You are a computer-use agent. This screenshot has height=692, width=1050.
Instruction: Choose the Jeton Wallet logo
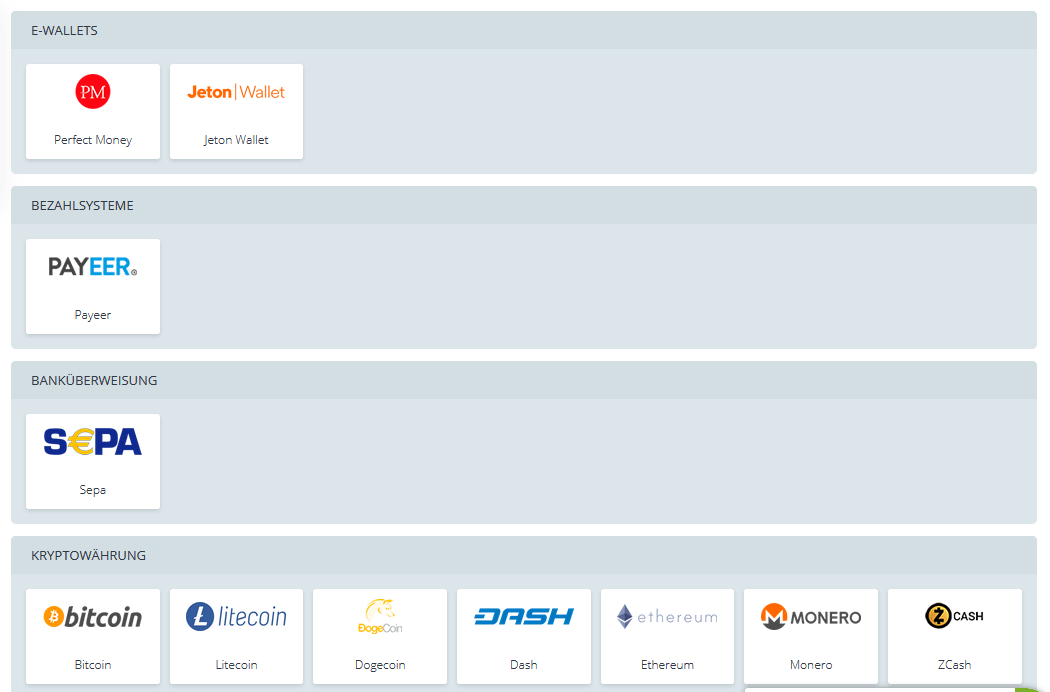click(x=236, y=92)
